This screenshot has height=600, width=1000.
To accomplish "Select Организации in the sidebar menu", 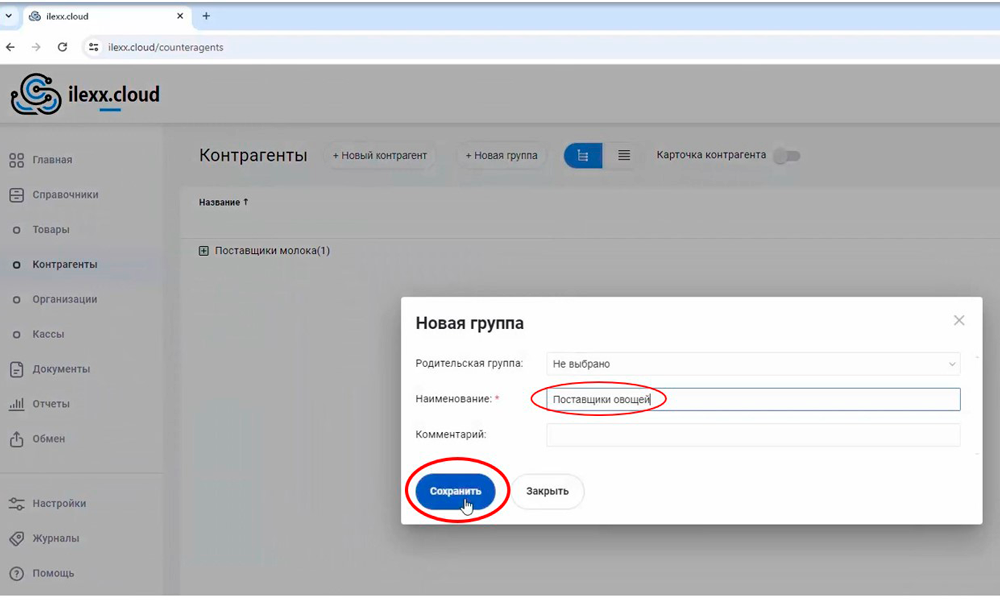I will point(64,299).
